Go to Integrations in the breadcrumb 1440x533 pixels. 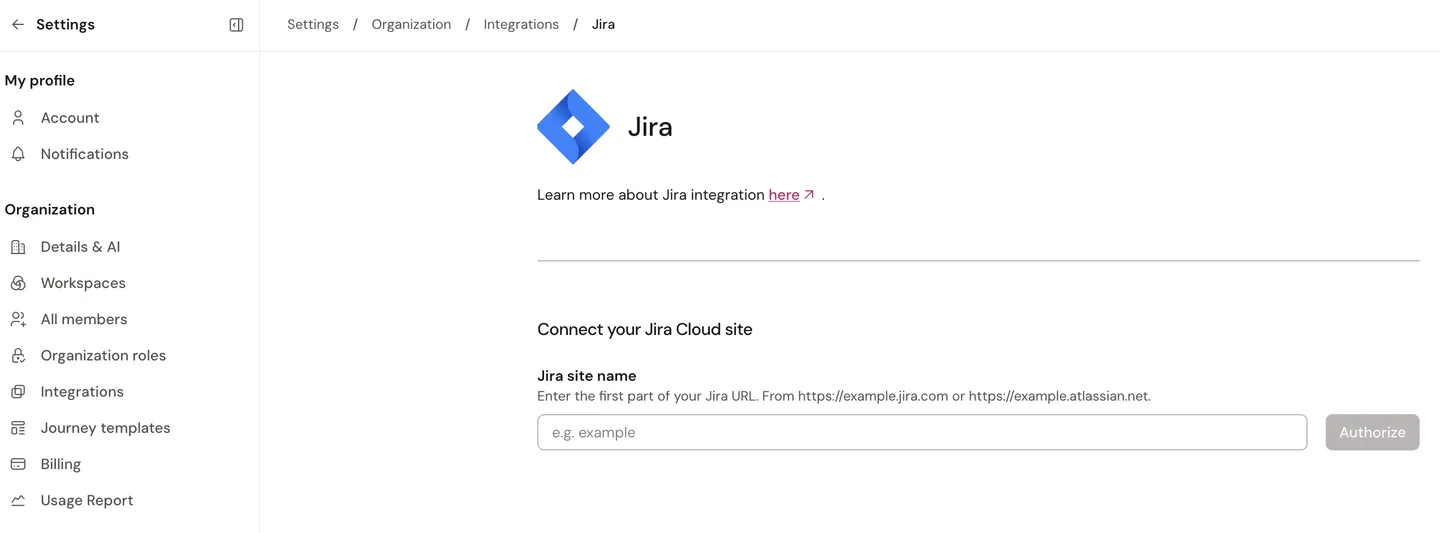tap(521, 24)
